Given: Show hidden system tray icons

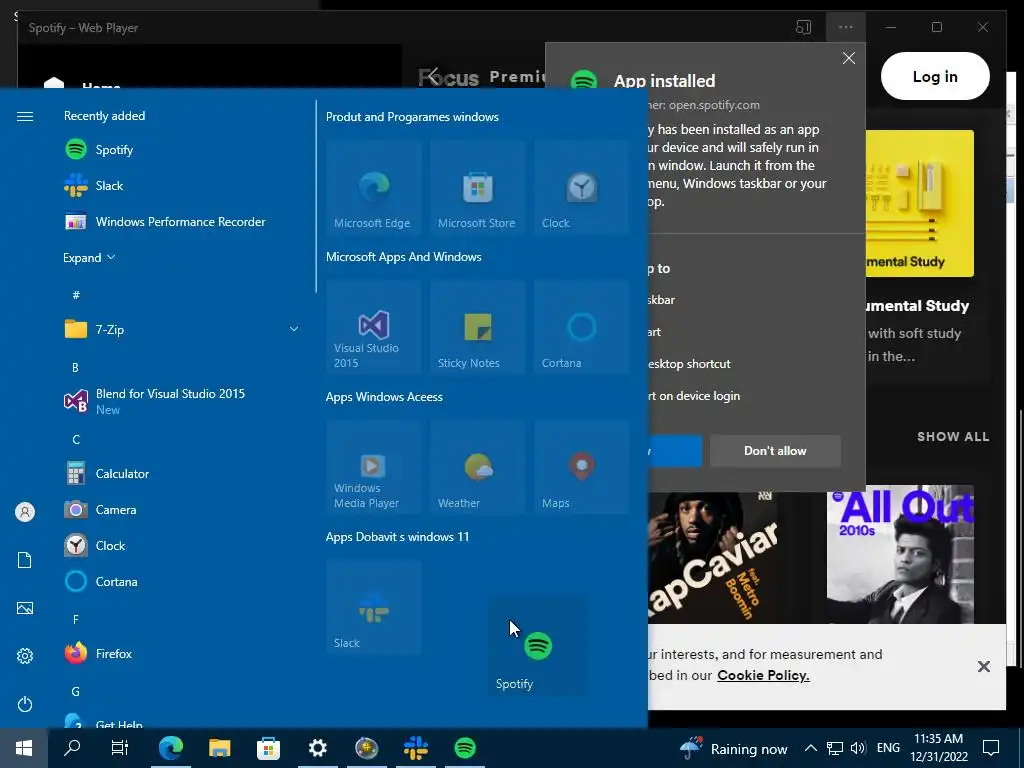Looking at the screenshot, I should pos(810,748).
